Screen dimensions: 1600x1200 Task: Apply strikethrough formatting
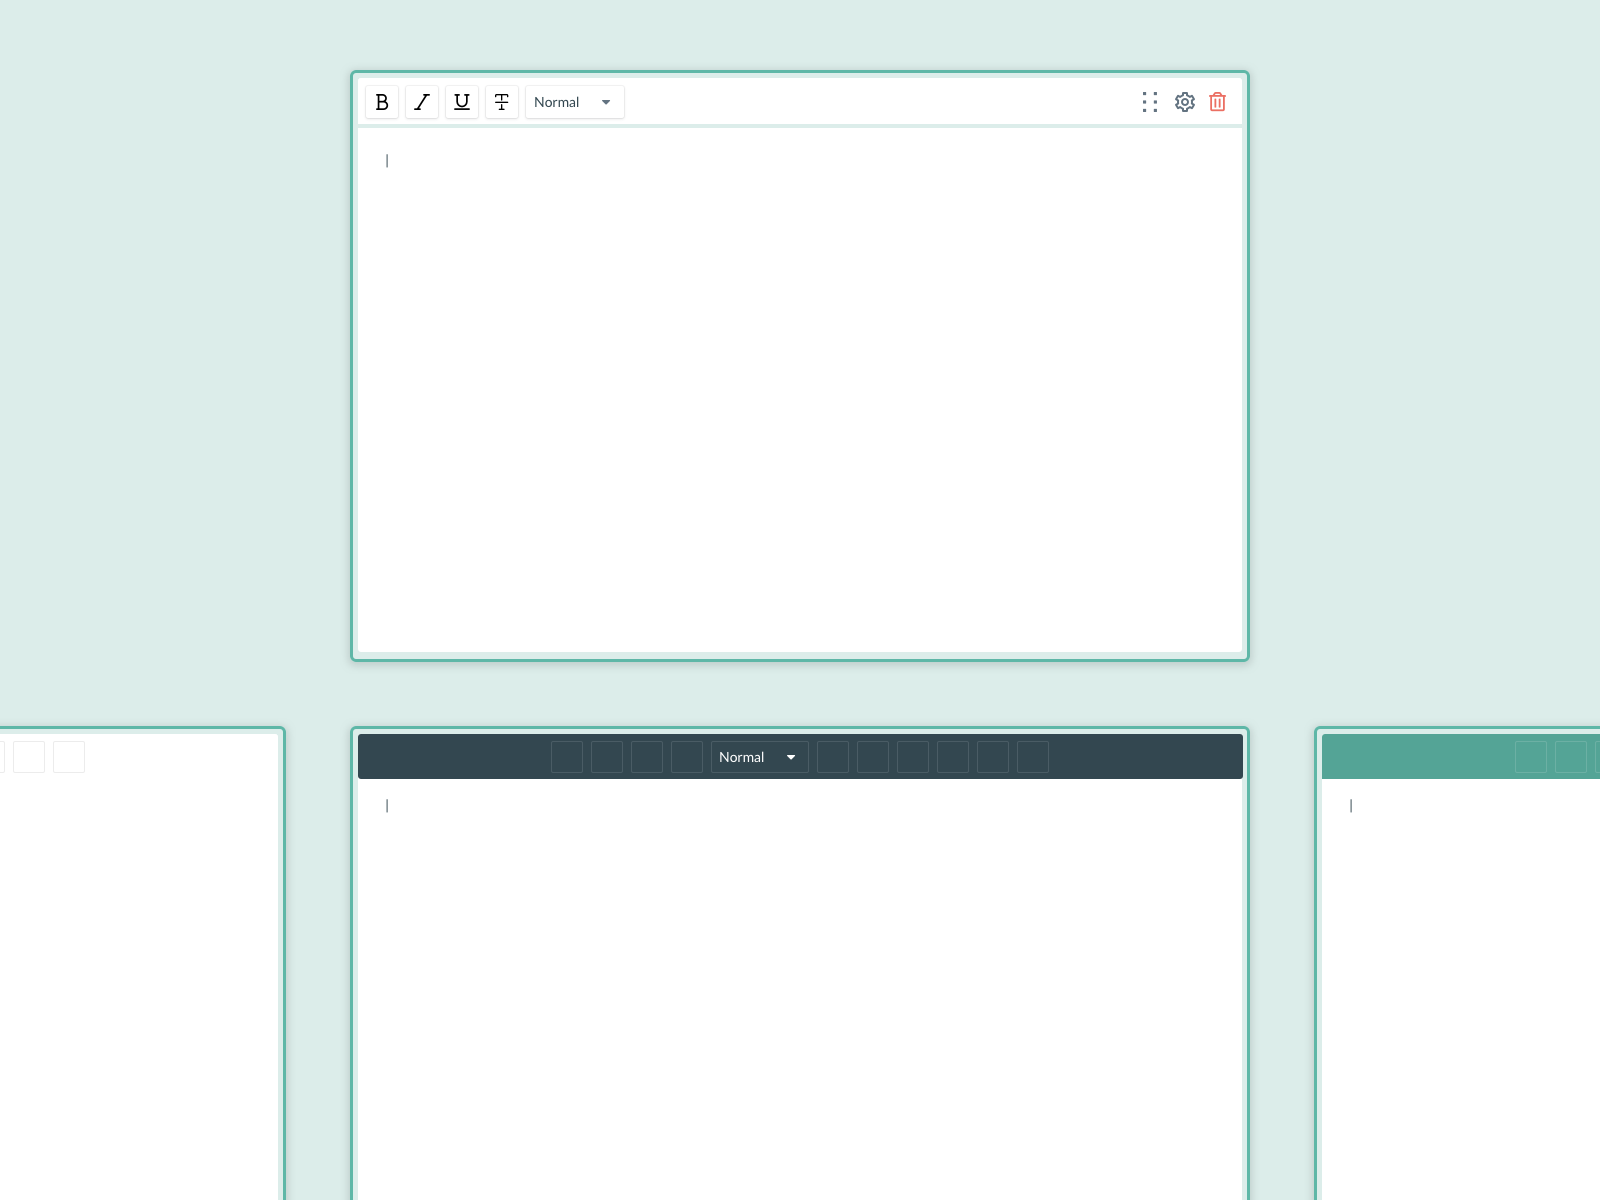point(501,101)
